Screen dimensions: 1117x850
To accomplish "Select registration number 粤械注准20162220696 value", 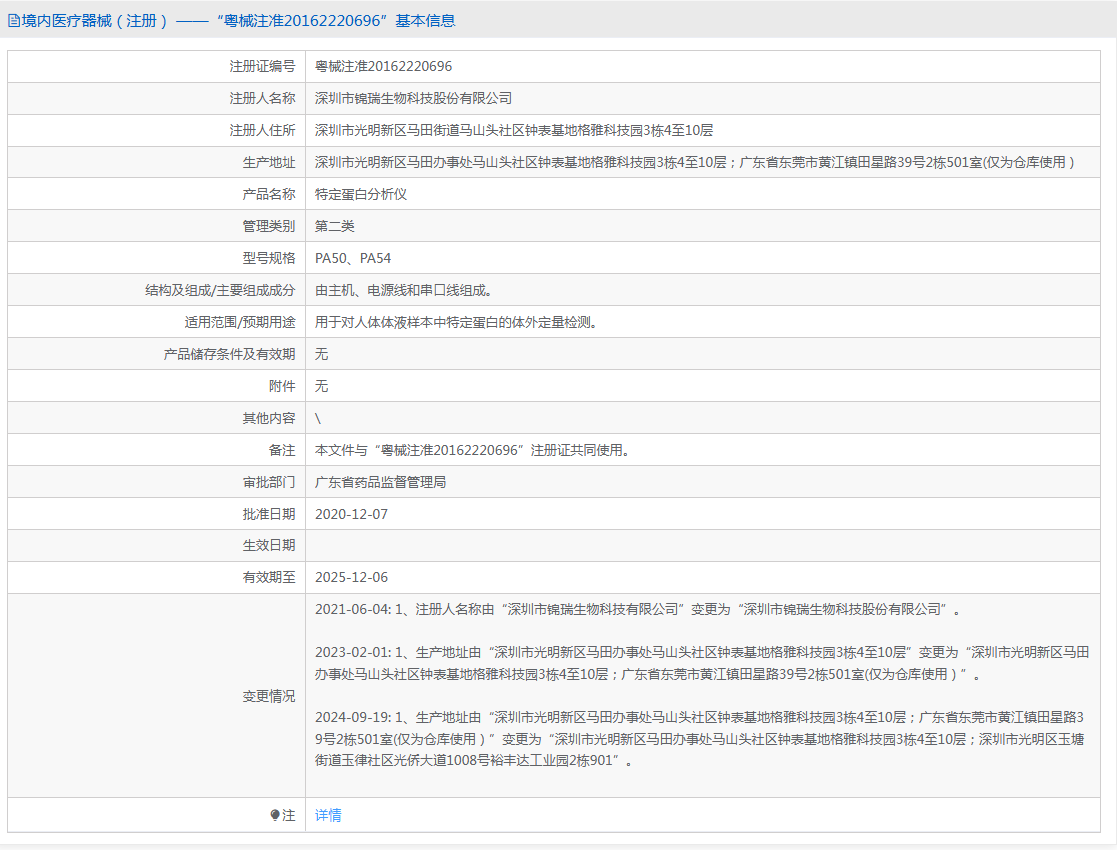I will tap(383, 66).
